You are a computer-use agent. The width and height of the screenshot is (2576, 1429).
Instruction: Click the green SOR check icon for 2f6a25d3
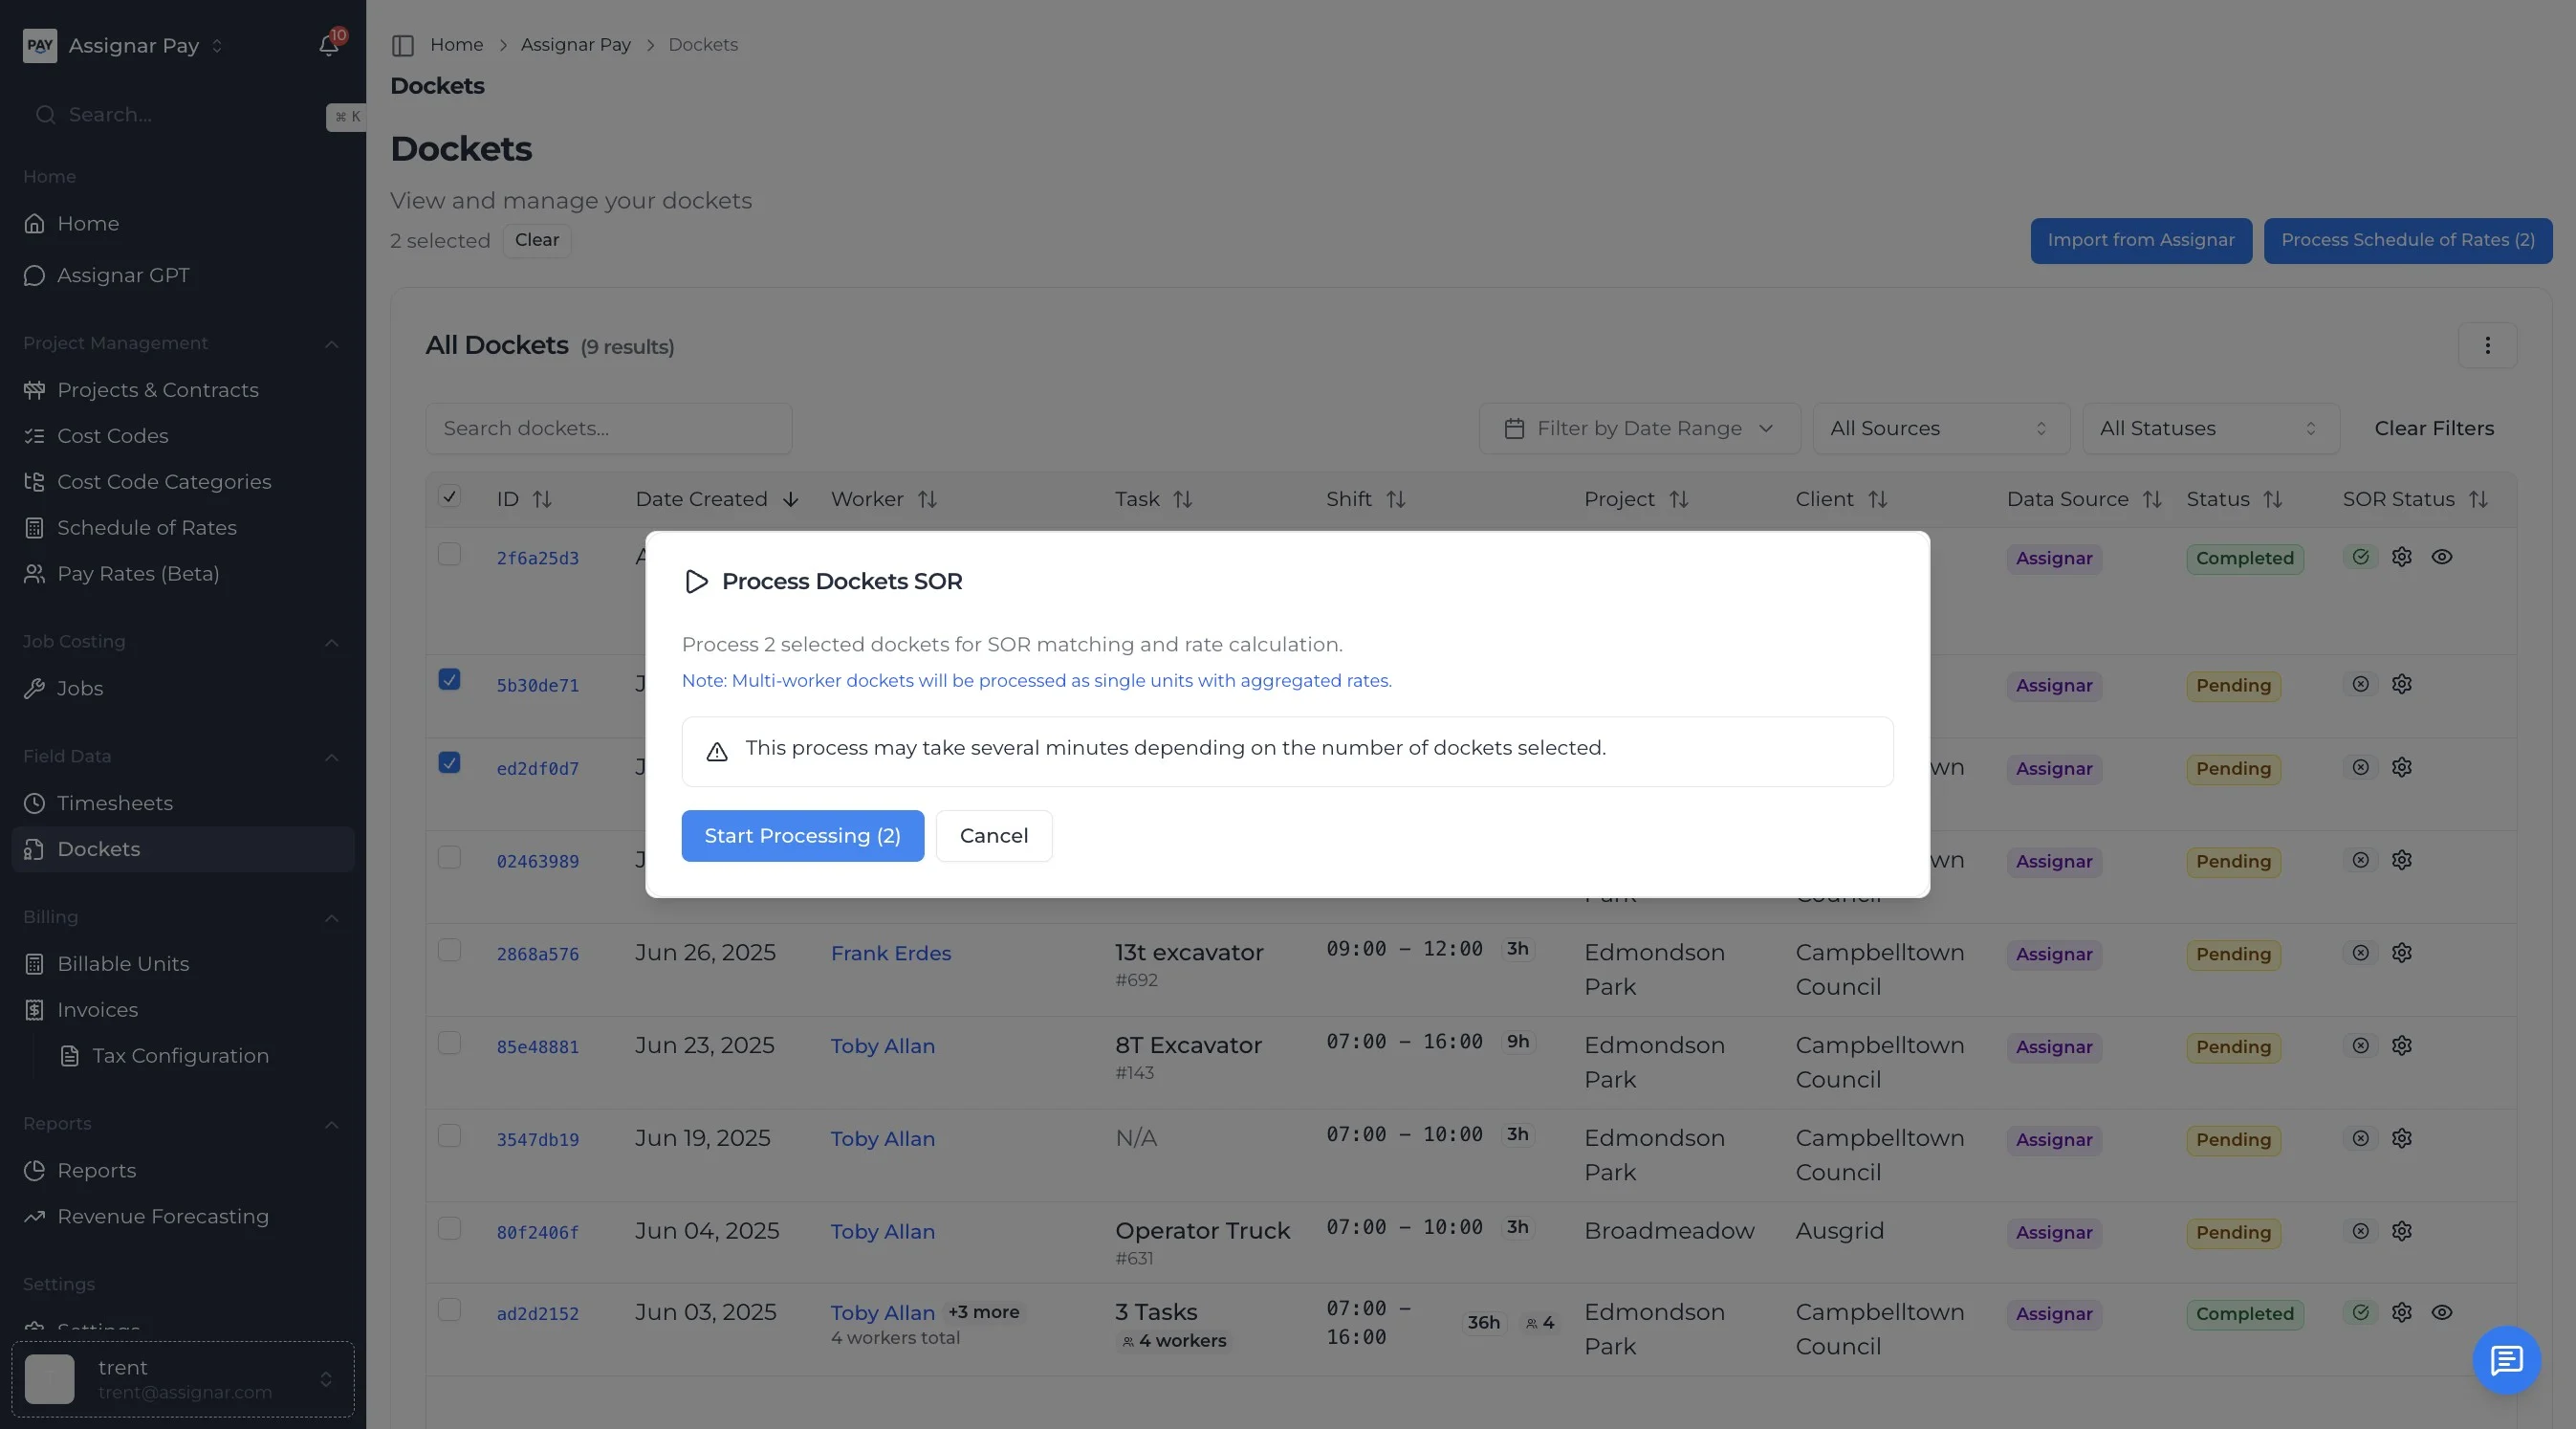tap(2360, 557)
